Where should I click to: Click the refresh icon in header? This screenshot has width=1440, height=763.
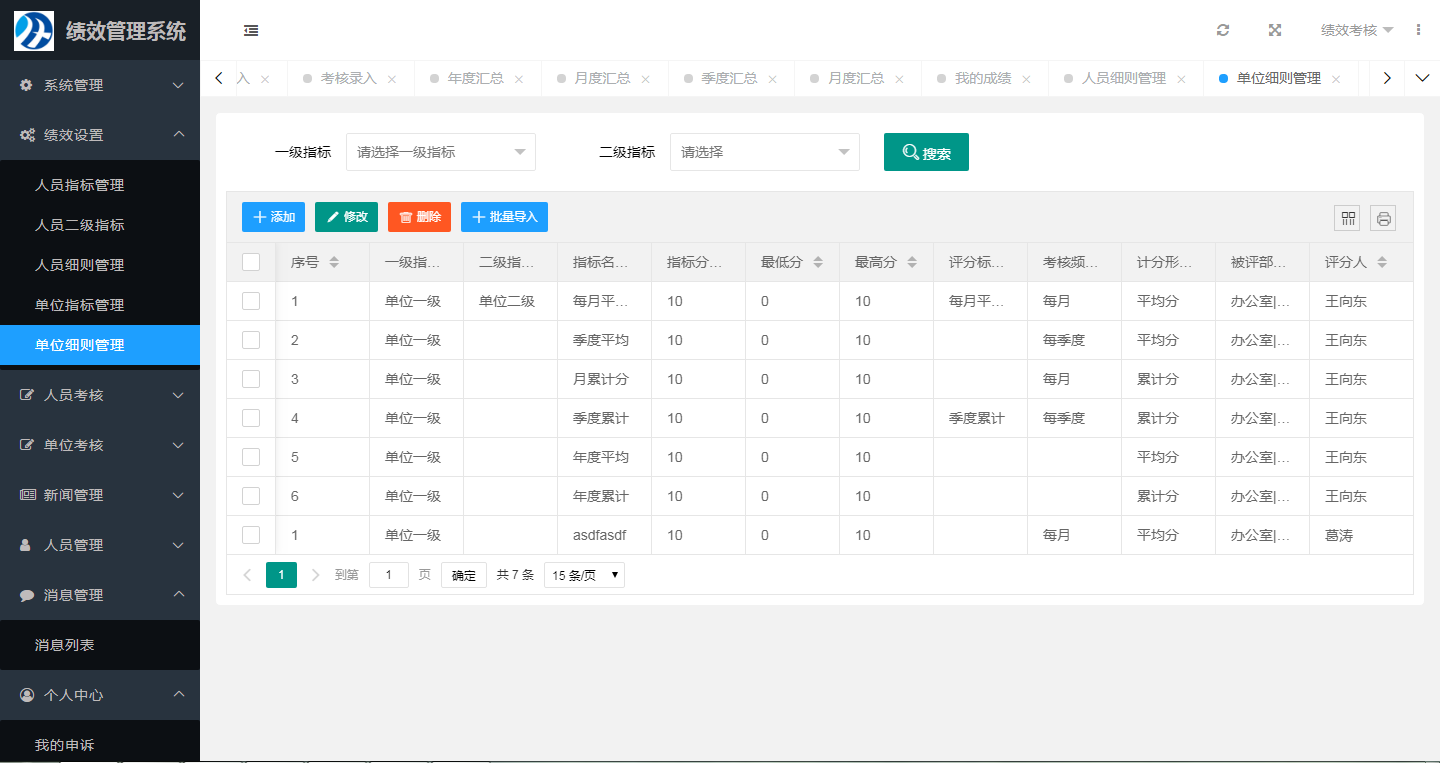pos(1223,30)
